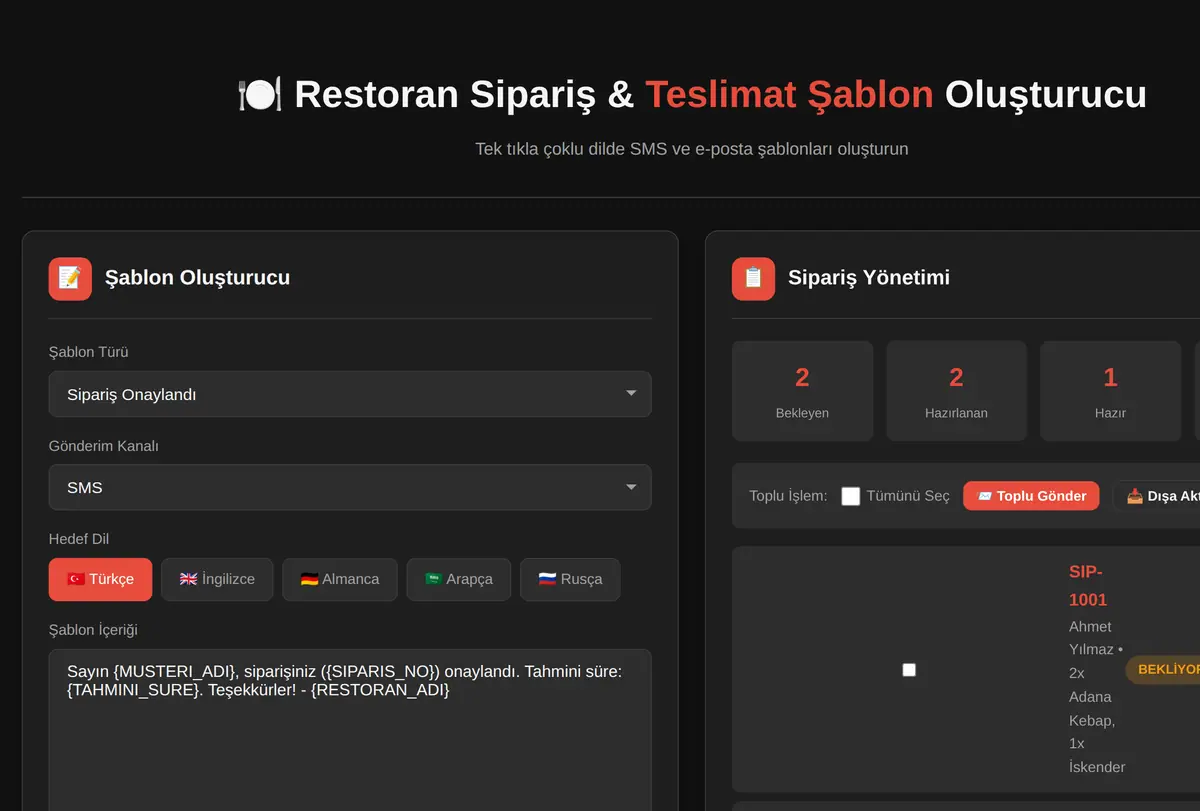This screenshot has height=811, width=1200.
Task: Click into the Şablon İçeriği text area
Action: [x=350, y=730]
